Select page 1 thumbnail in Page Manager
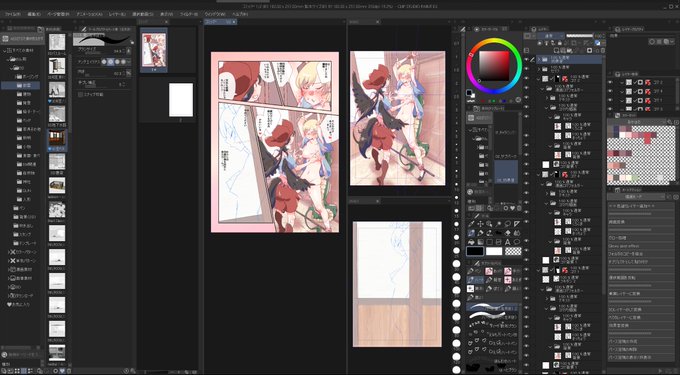 pyautogui.click(x=154, y=50)
